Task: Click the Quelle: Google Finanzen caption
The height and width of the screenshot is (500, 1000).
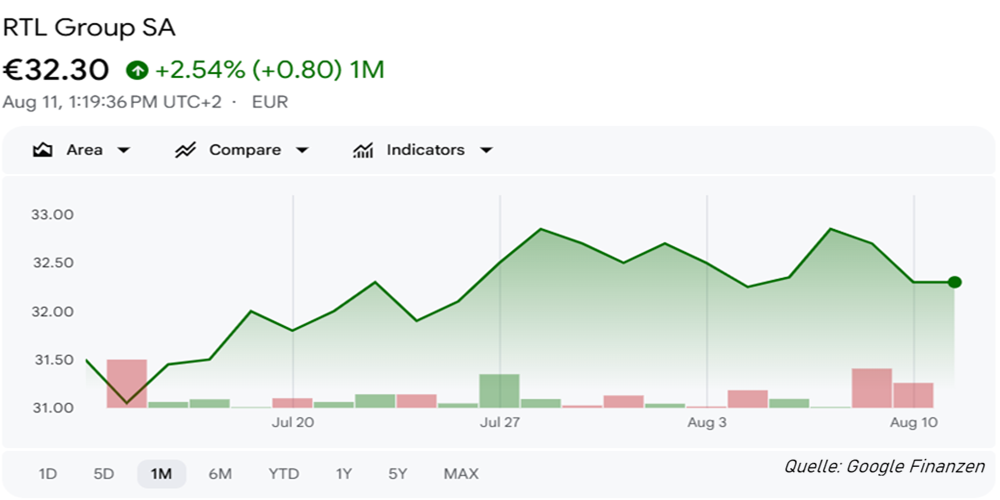Action: pos(885,466)
